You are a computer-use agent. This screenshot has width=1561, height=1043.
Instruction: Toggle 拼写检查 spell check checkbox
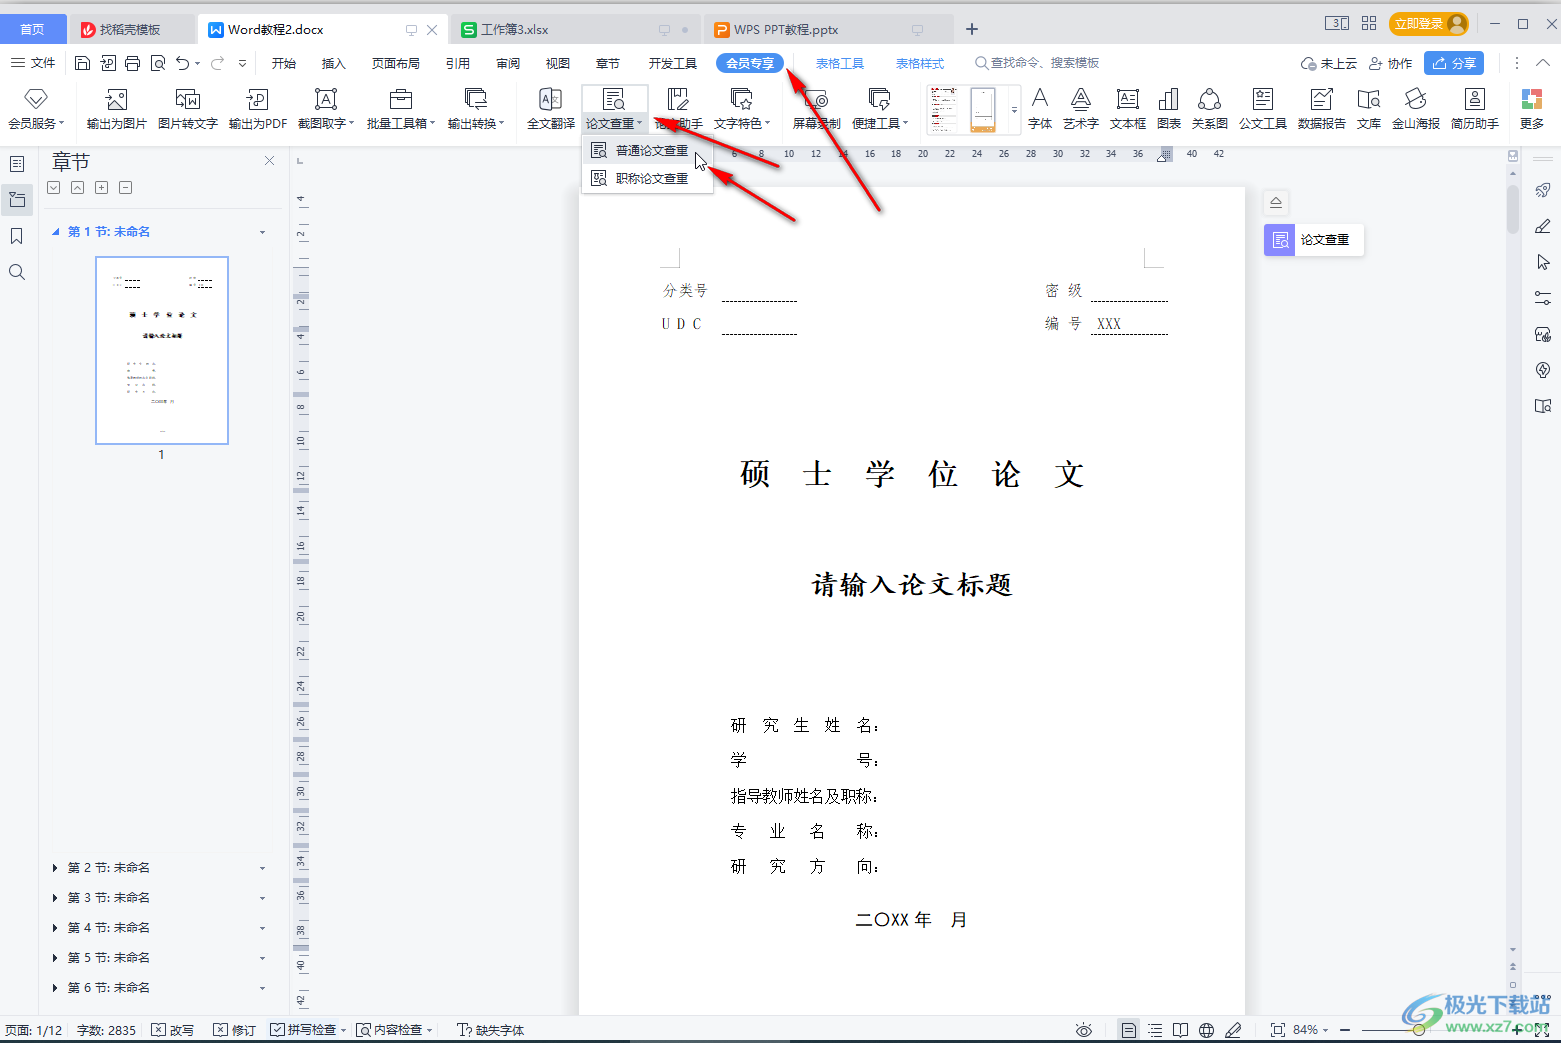277,1030
